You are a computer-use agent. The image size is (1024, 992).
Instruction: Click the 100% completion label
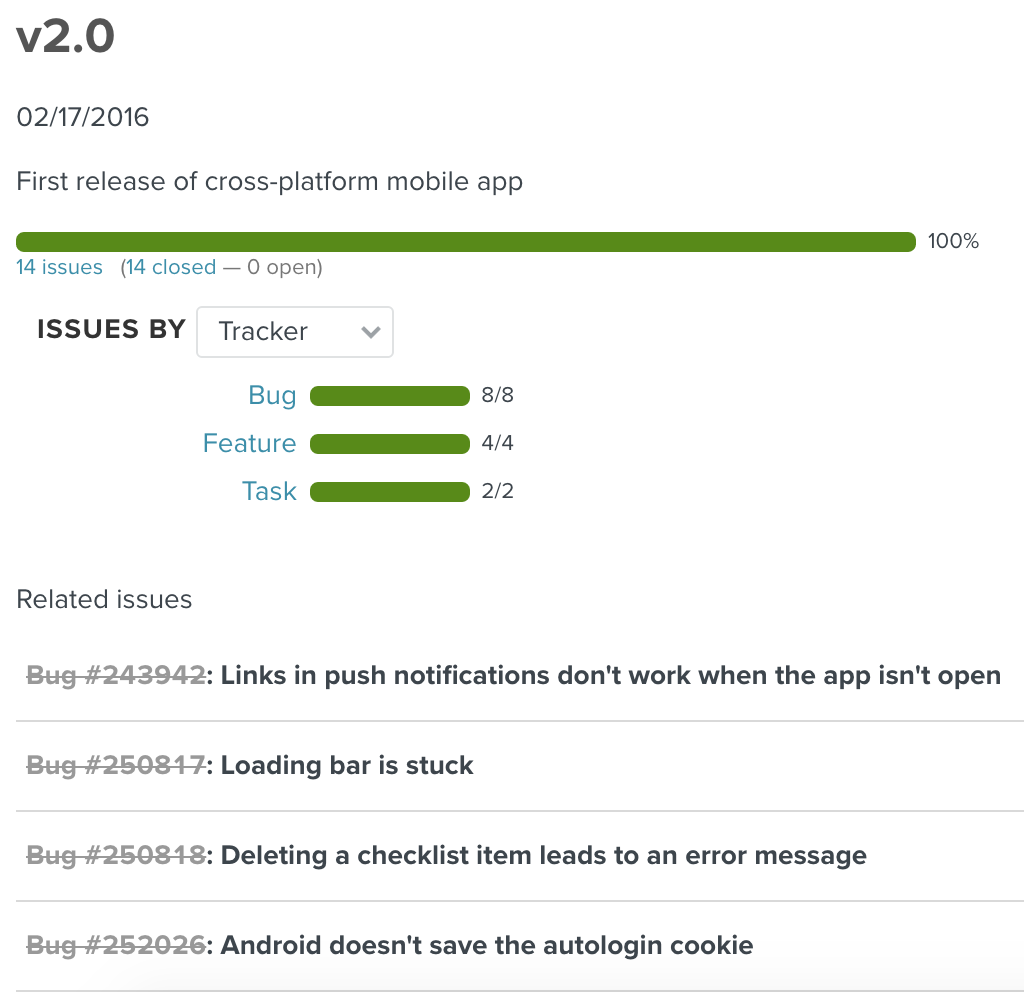click(x=953, y=241)
